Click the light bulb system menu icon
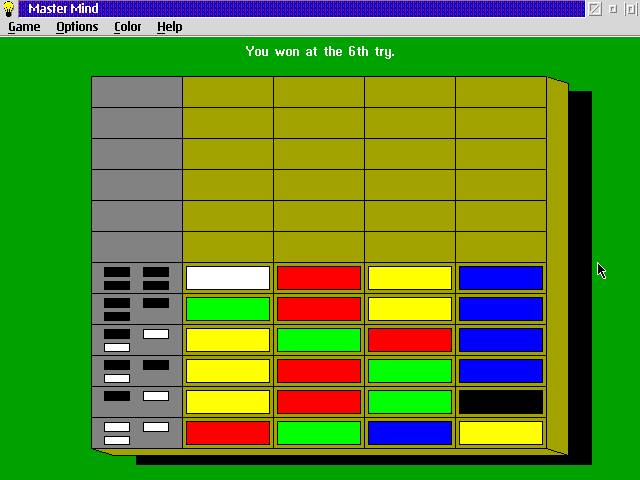640x480 pixels. pyautogui.click(x=9, y=9)
